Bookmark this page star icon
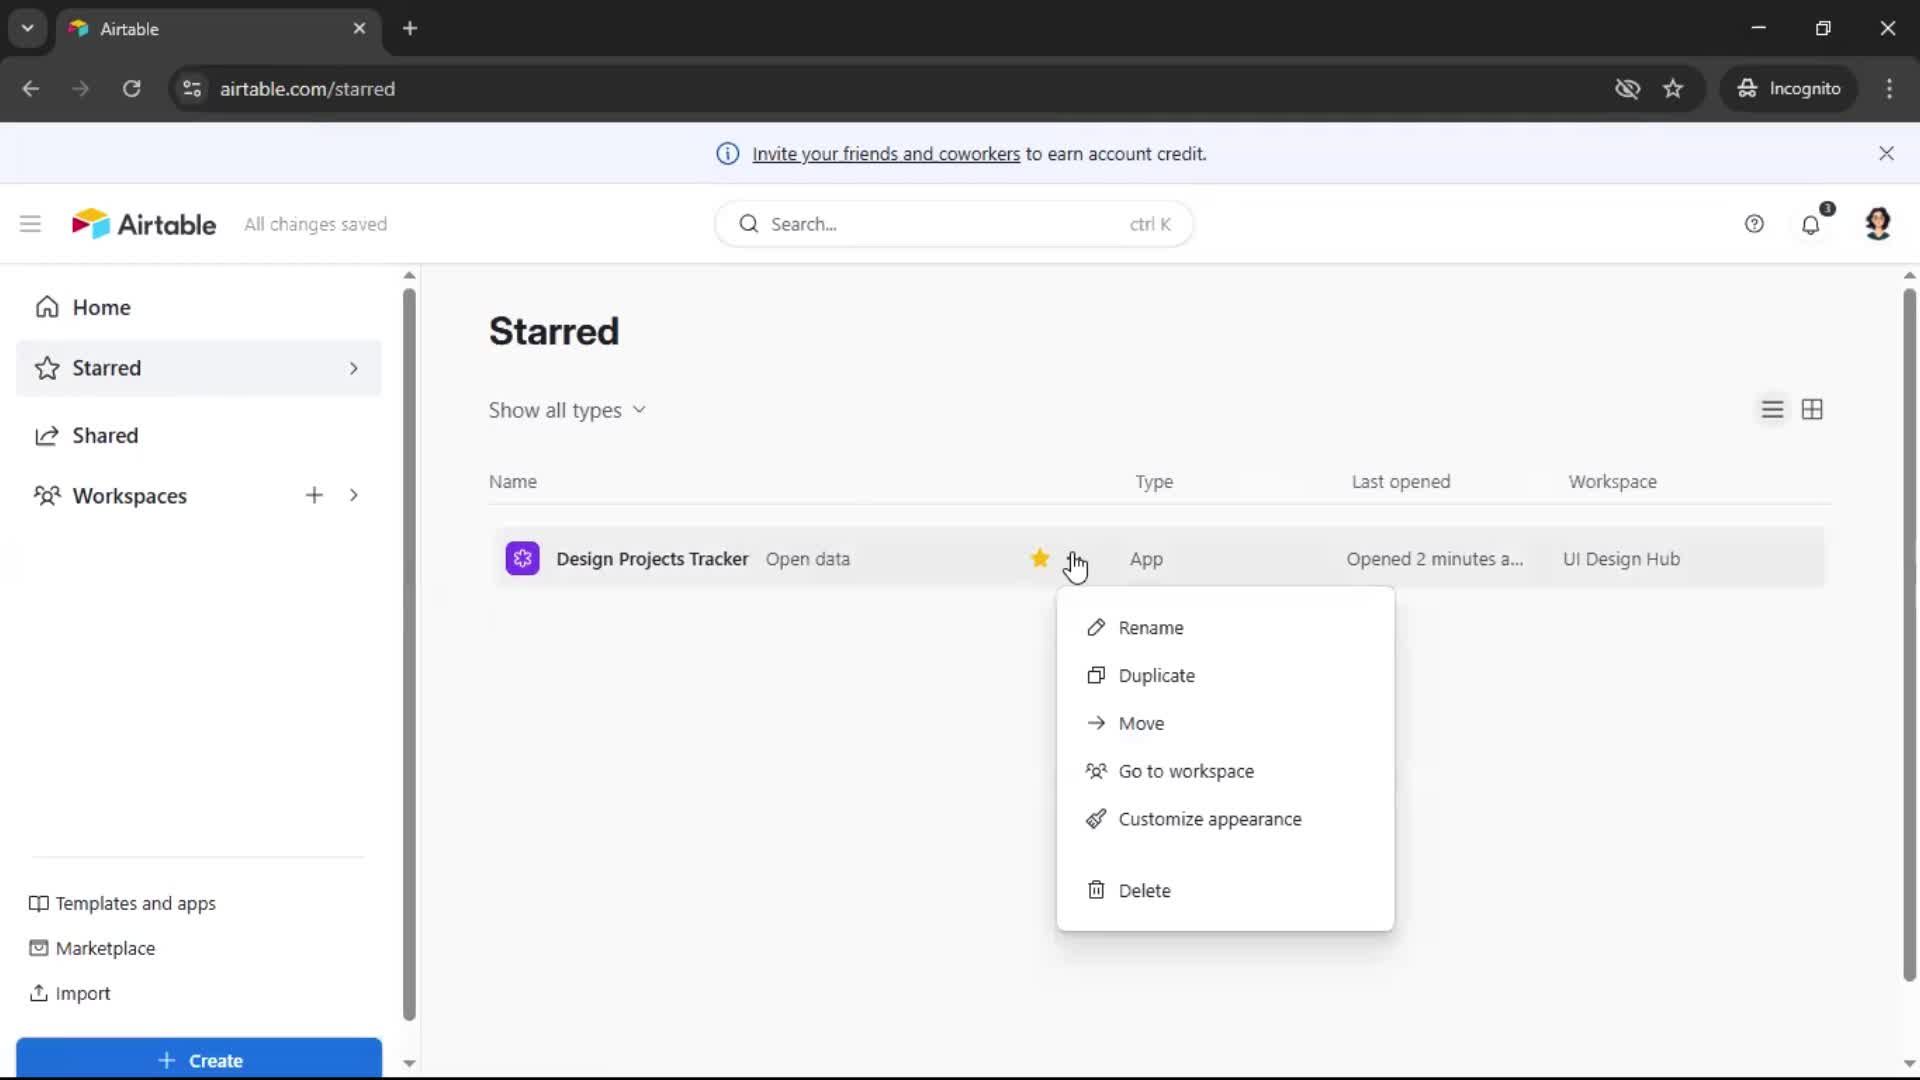Viewport: 1920px width, 1080px height. coord(1673,88)
